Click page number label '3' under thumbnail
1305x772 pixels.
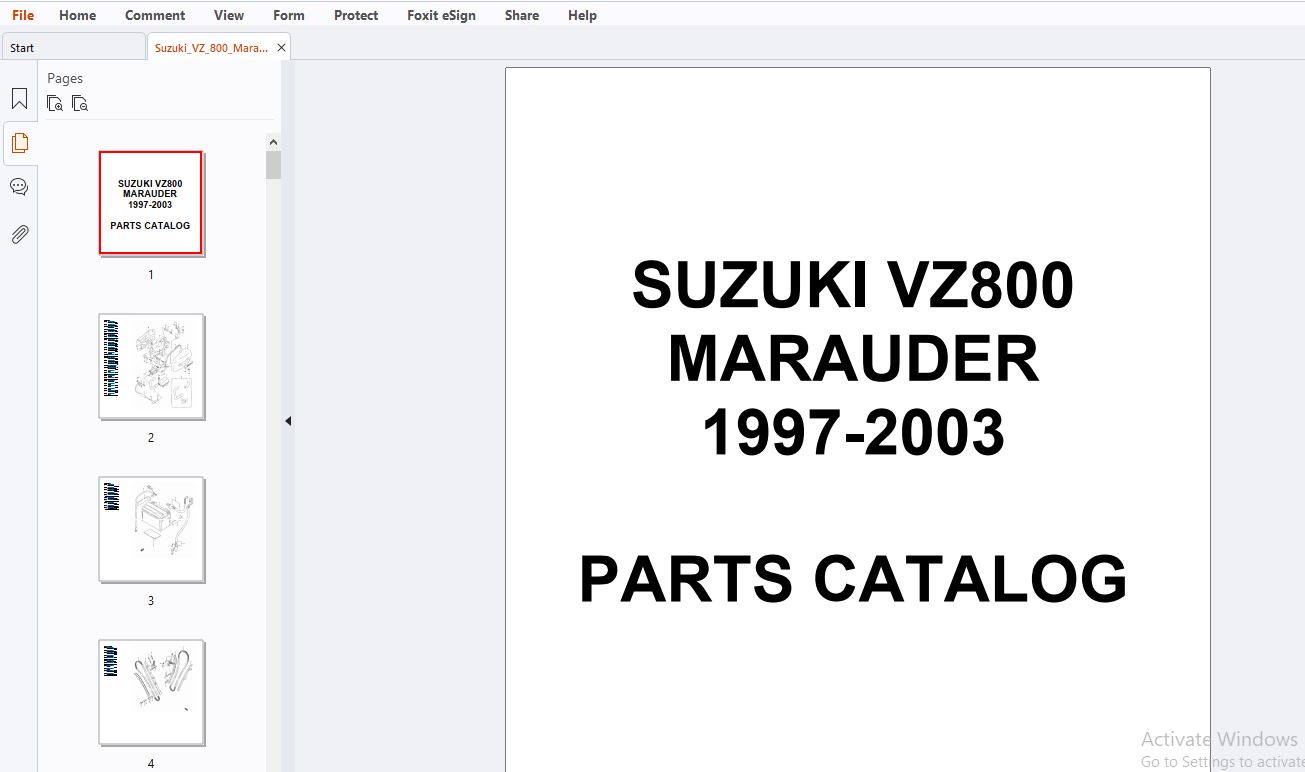151,601
